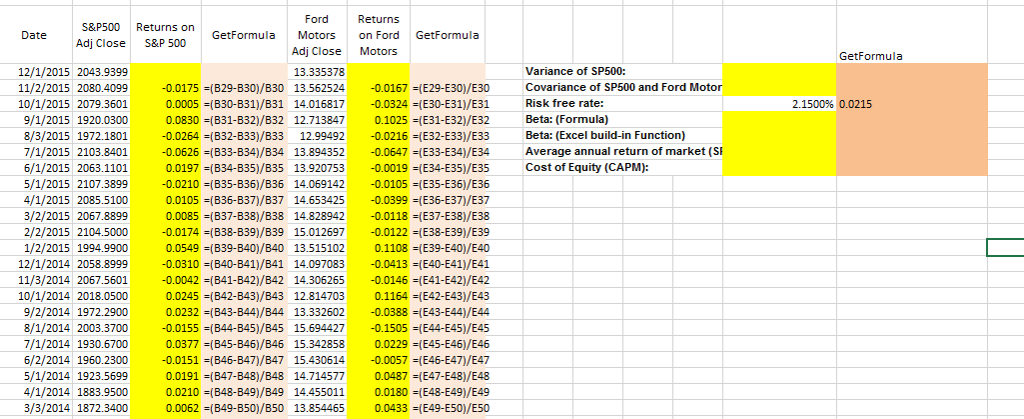This screenshot has width=1024, height=419.
Task: Click the date cell 9/1/2015
Action: [x=38, y=119]
